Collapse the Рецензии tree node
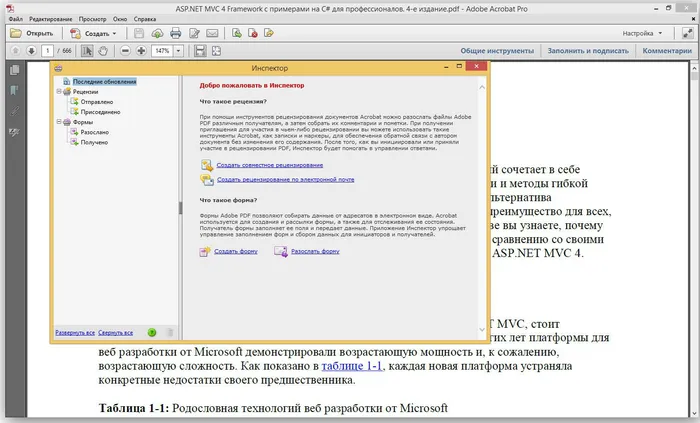The height and width of the screenshot is (423, 700). click(58, 91)
